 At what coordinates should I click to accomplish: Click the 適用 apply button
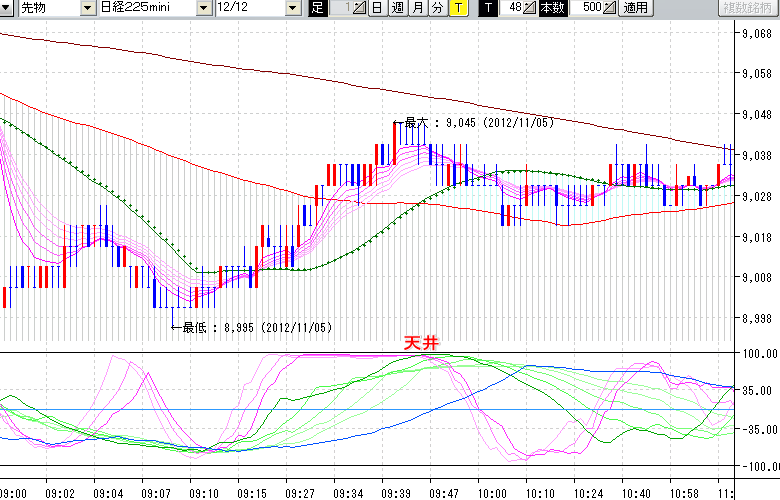click(x=635, y=8)
